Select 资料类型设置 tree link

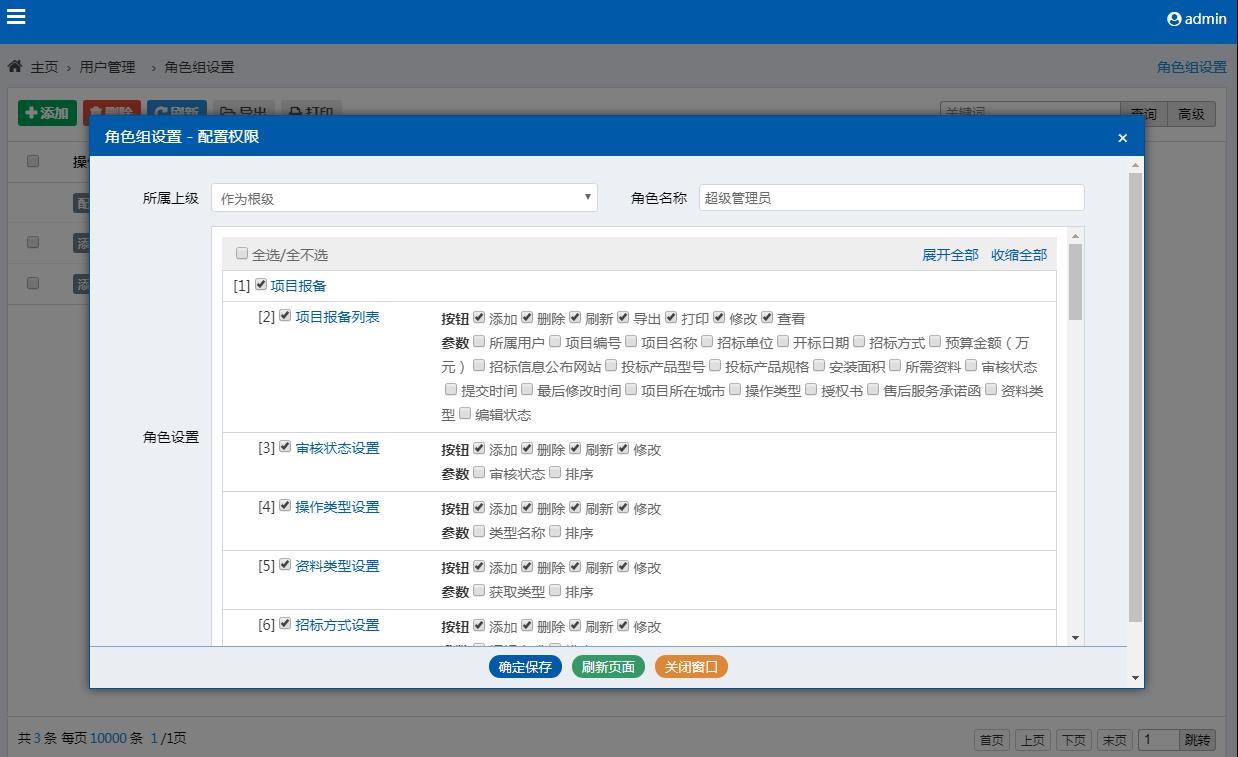[x=338, y=566]
